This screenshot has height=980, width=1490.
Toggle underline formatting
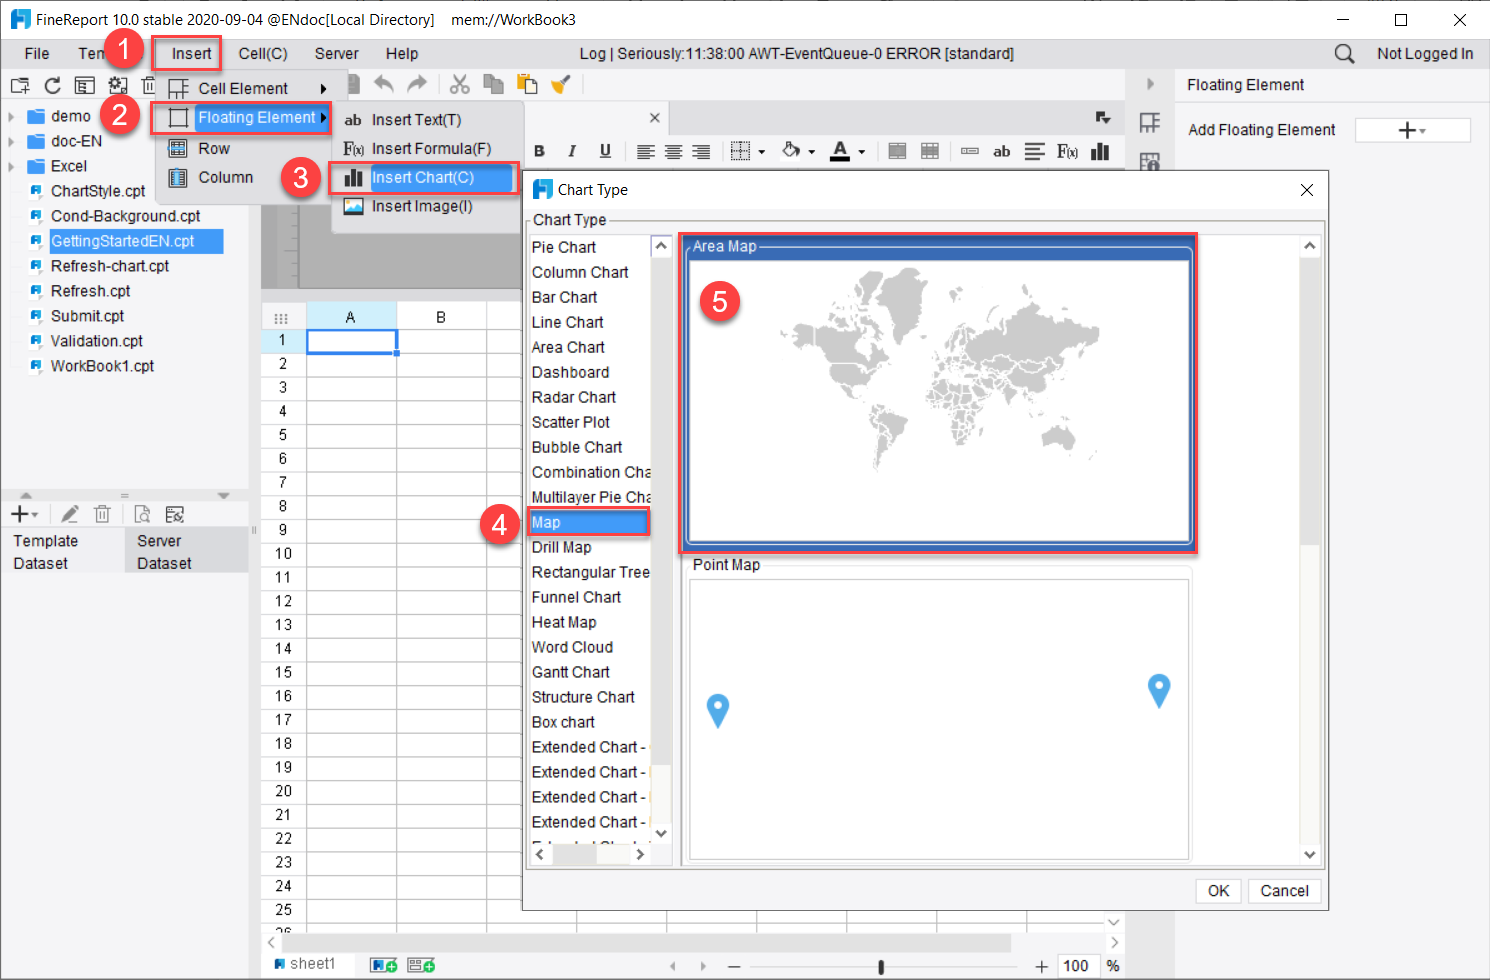[x=603, y=151]
